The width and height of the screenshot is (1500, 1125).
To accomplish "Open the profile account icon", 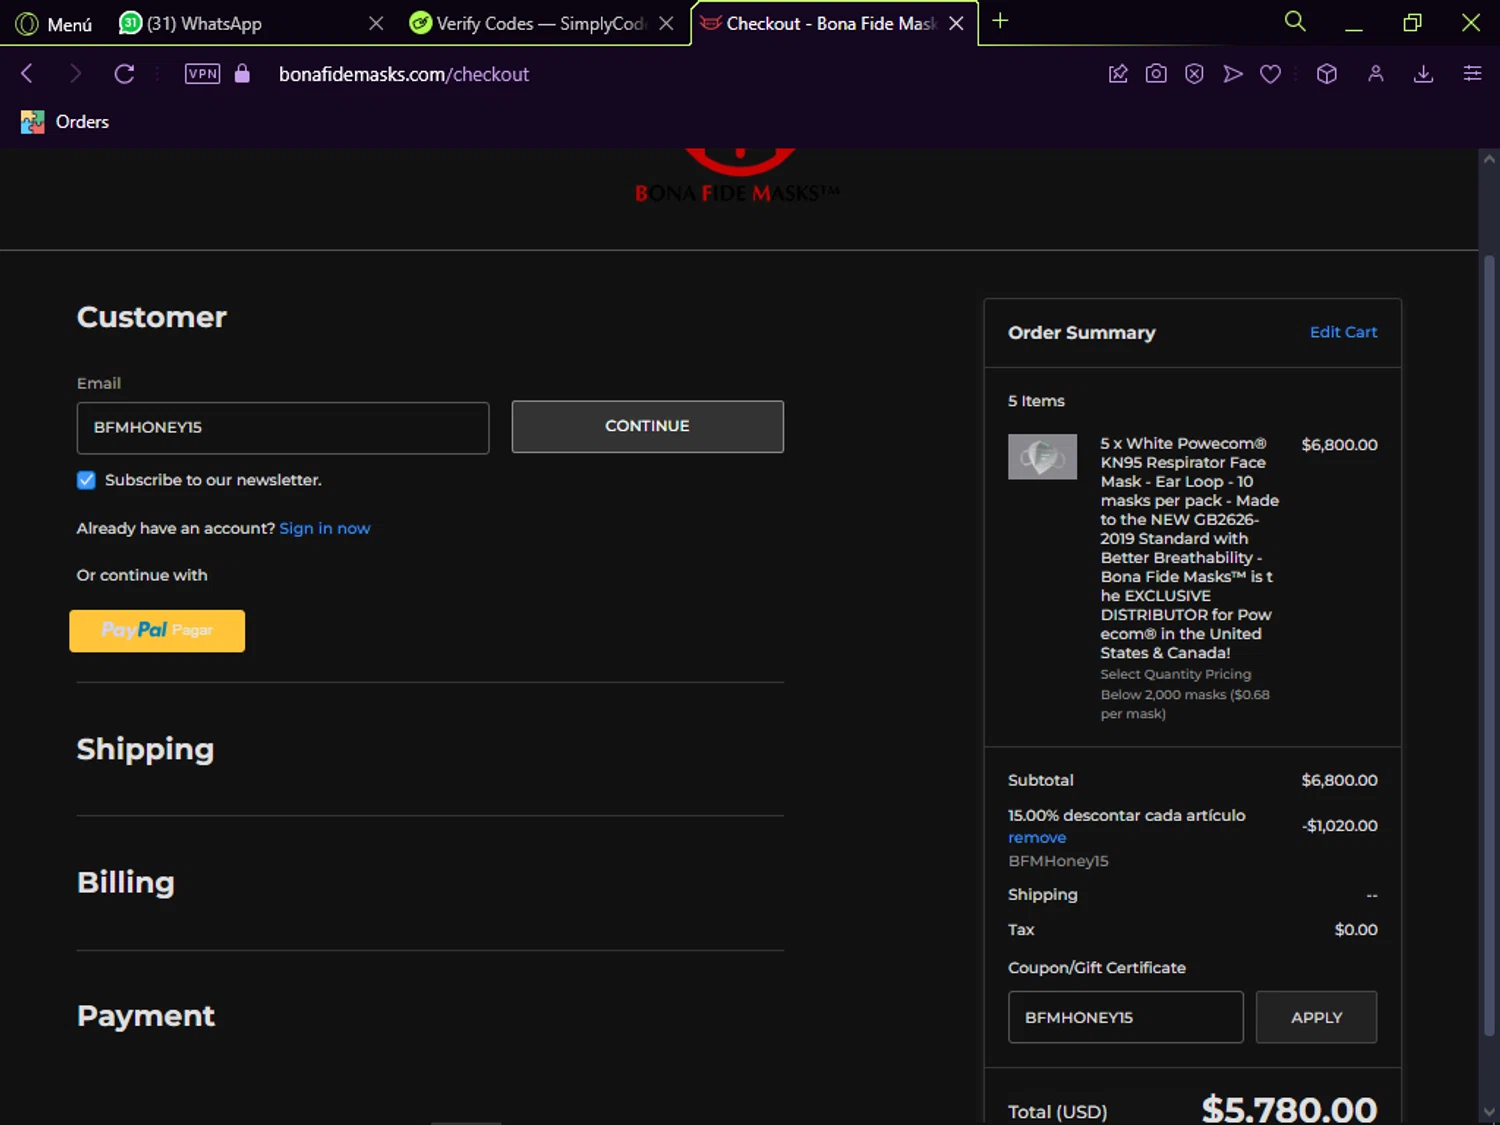I will [x=1376, y=73].
